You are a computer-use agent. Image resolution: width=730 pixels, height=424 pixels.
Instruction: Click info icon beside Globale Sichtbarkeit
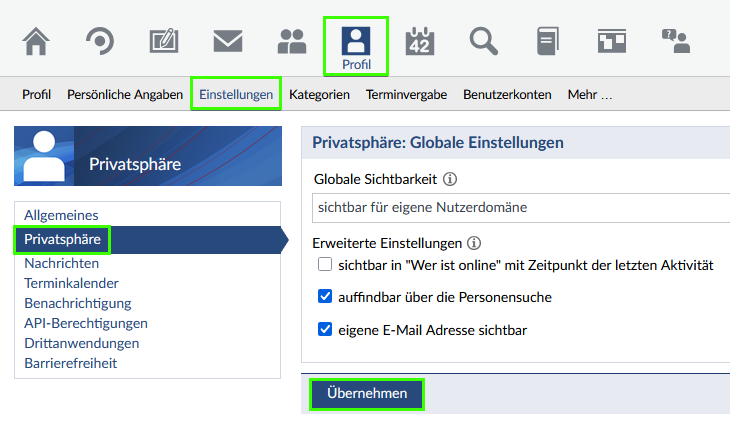coord(450,180)
